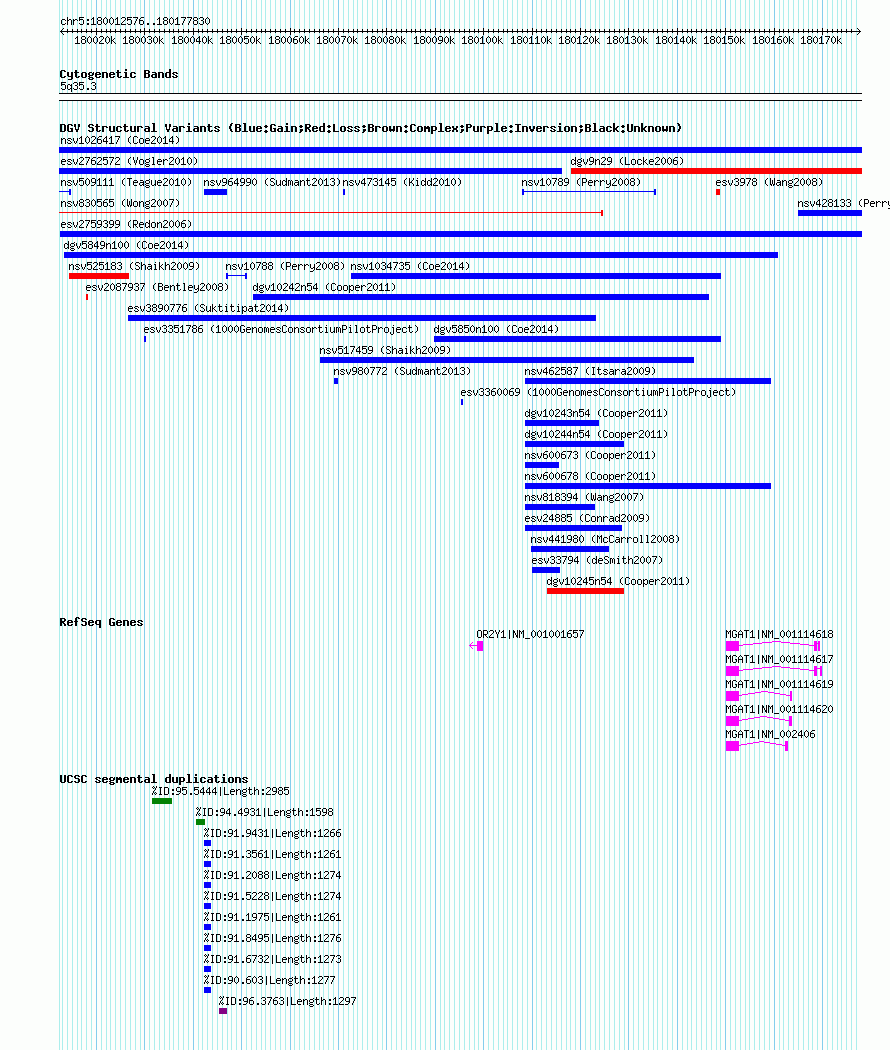Viewport: 890px width, 1050px height.
Task: Click the dgv10244n54 (Cooper2011) label
Action: tap(596, 435)
